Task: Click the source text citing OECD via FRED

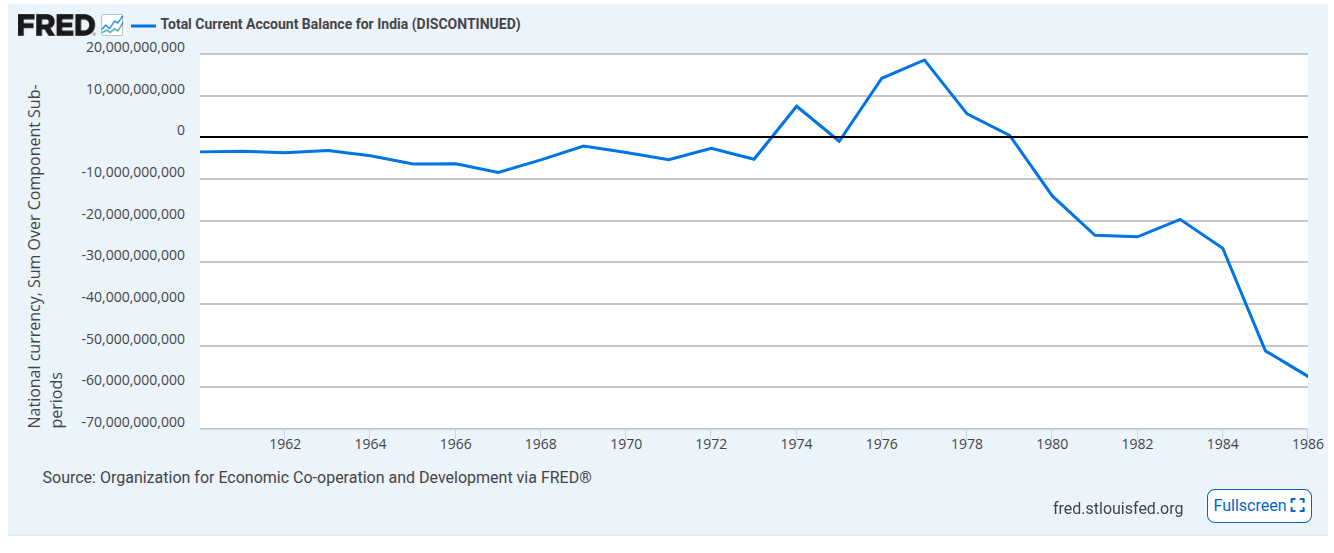Action: pos(317,477)
